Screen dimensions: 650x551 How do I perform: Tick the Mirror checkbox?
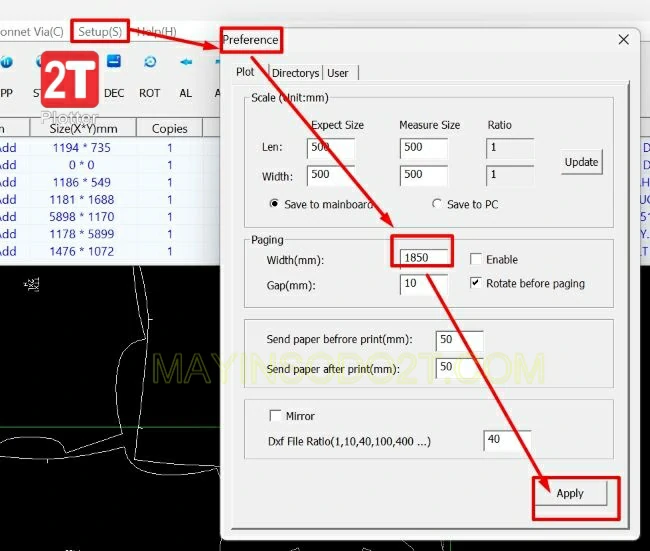point(276,416)
